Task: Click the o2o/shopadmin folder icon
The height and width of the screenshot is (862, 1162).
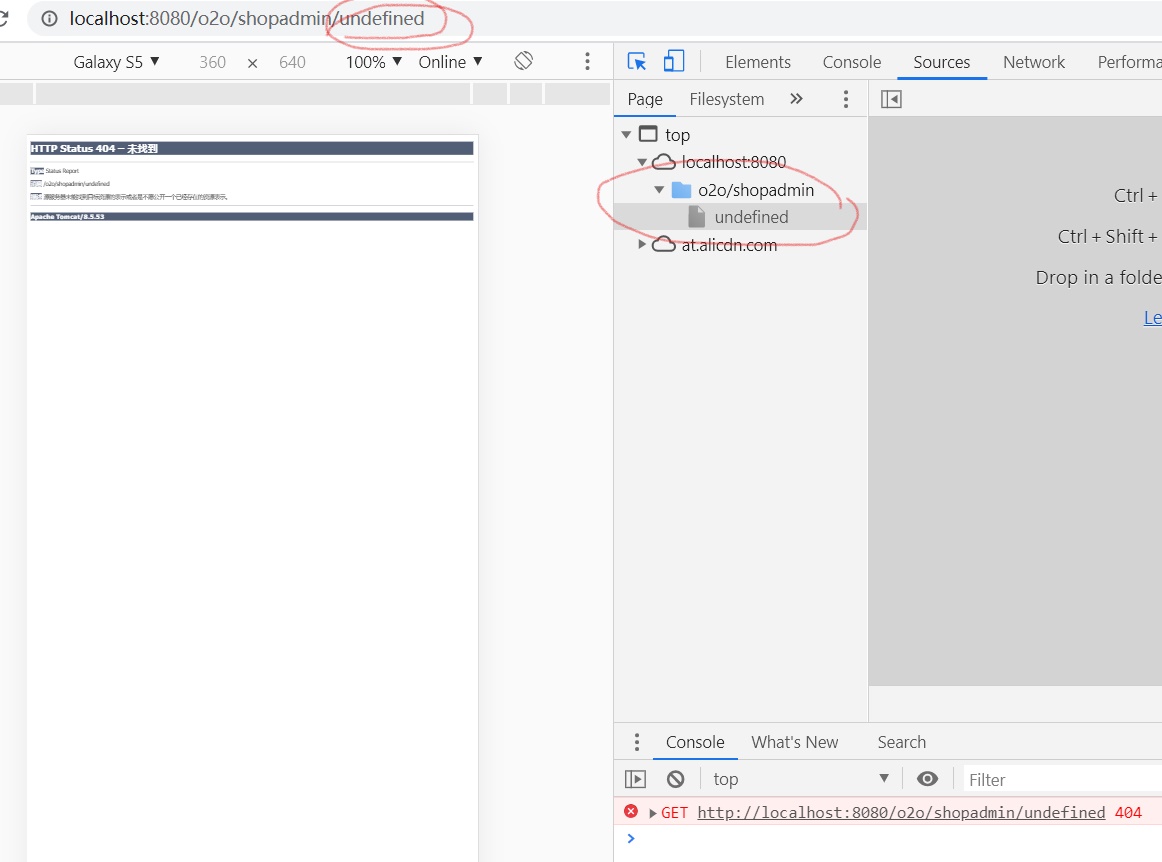Action: tap(681, 190)
